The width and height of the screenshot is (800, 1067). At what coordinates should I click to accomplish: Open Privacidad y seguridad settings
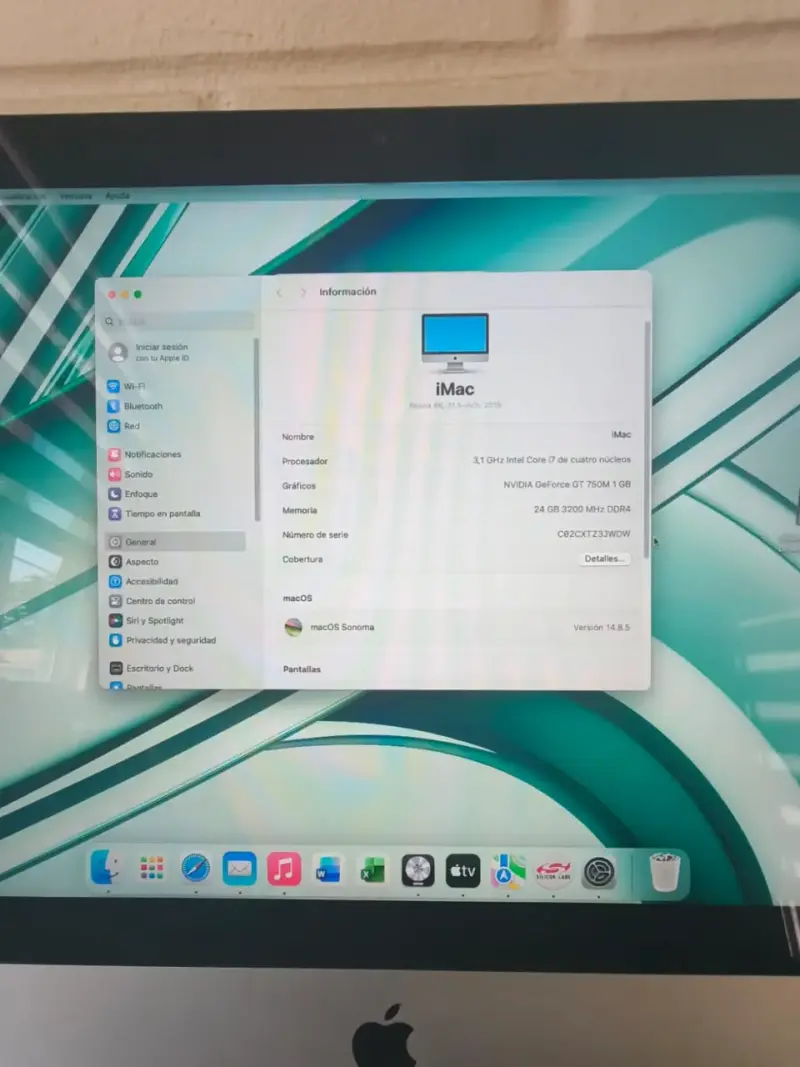point(163,640)
